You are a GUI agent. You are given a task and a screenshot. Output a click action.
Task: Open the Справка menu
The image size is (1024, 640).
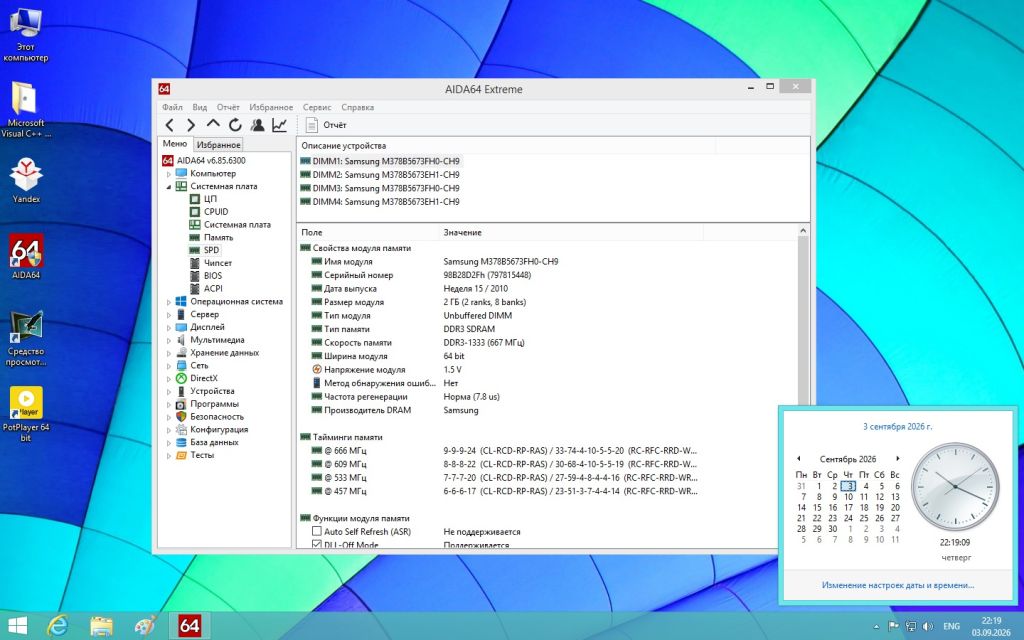357,107
